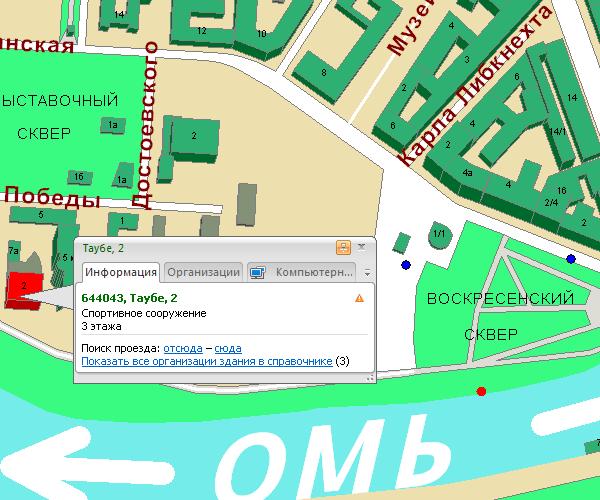Click the blue stop marker above Воскресенский сквер
Viewport: 600px width, 500px height.
point(571,259)
